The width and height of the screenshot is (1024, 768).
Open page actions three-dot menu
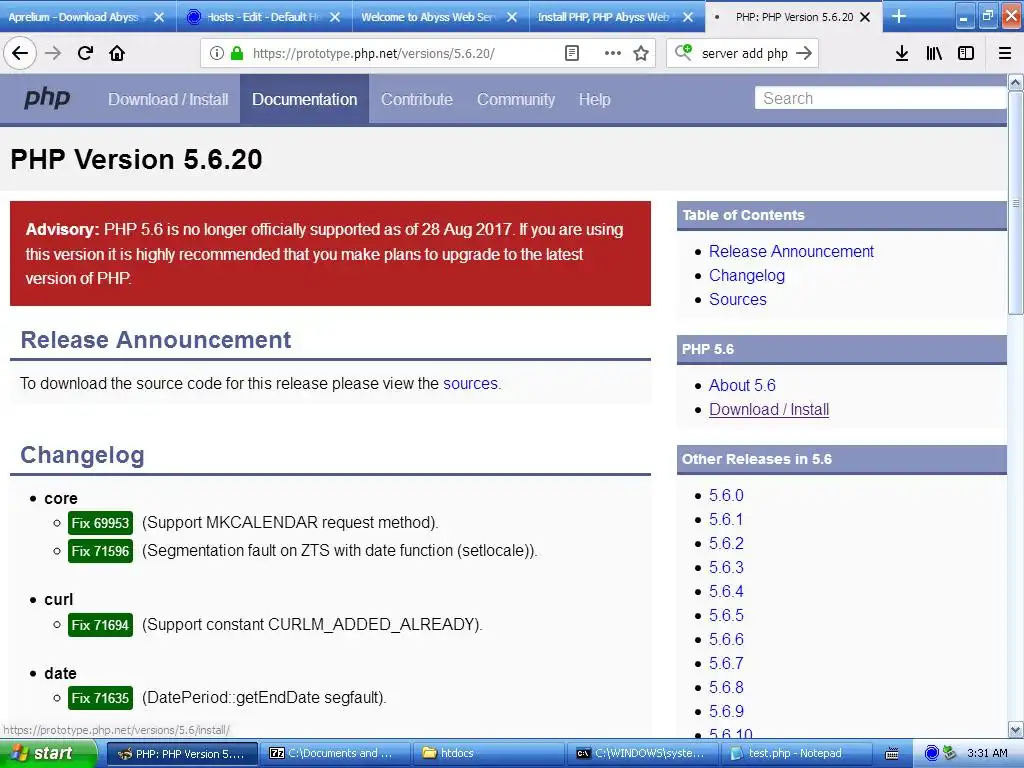pyautogui.click(x=613, y=54)
